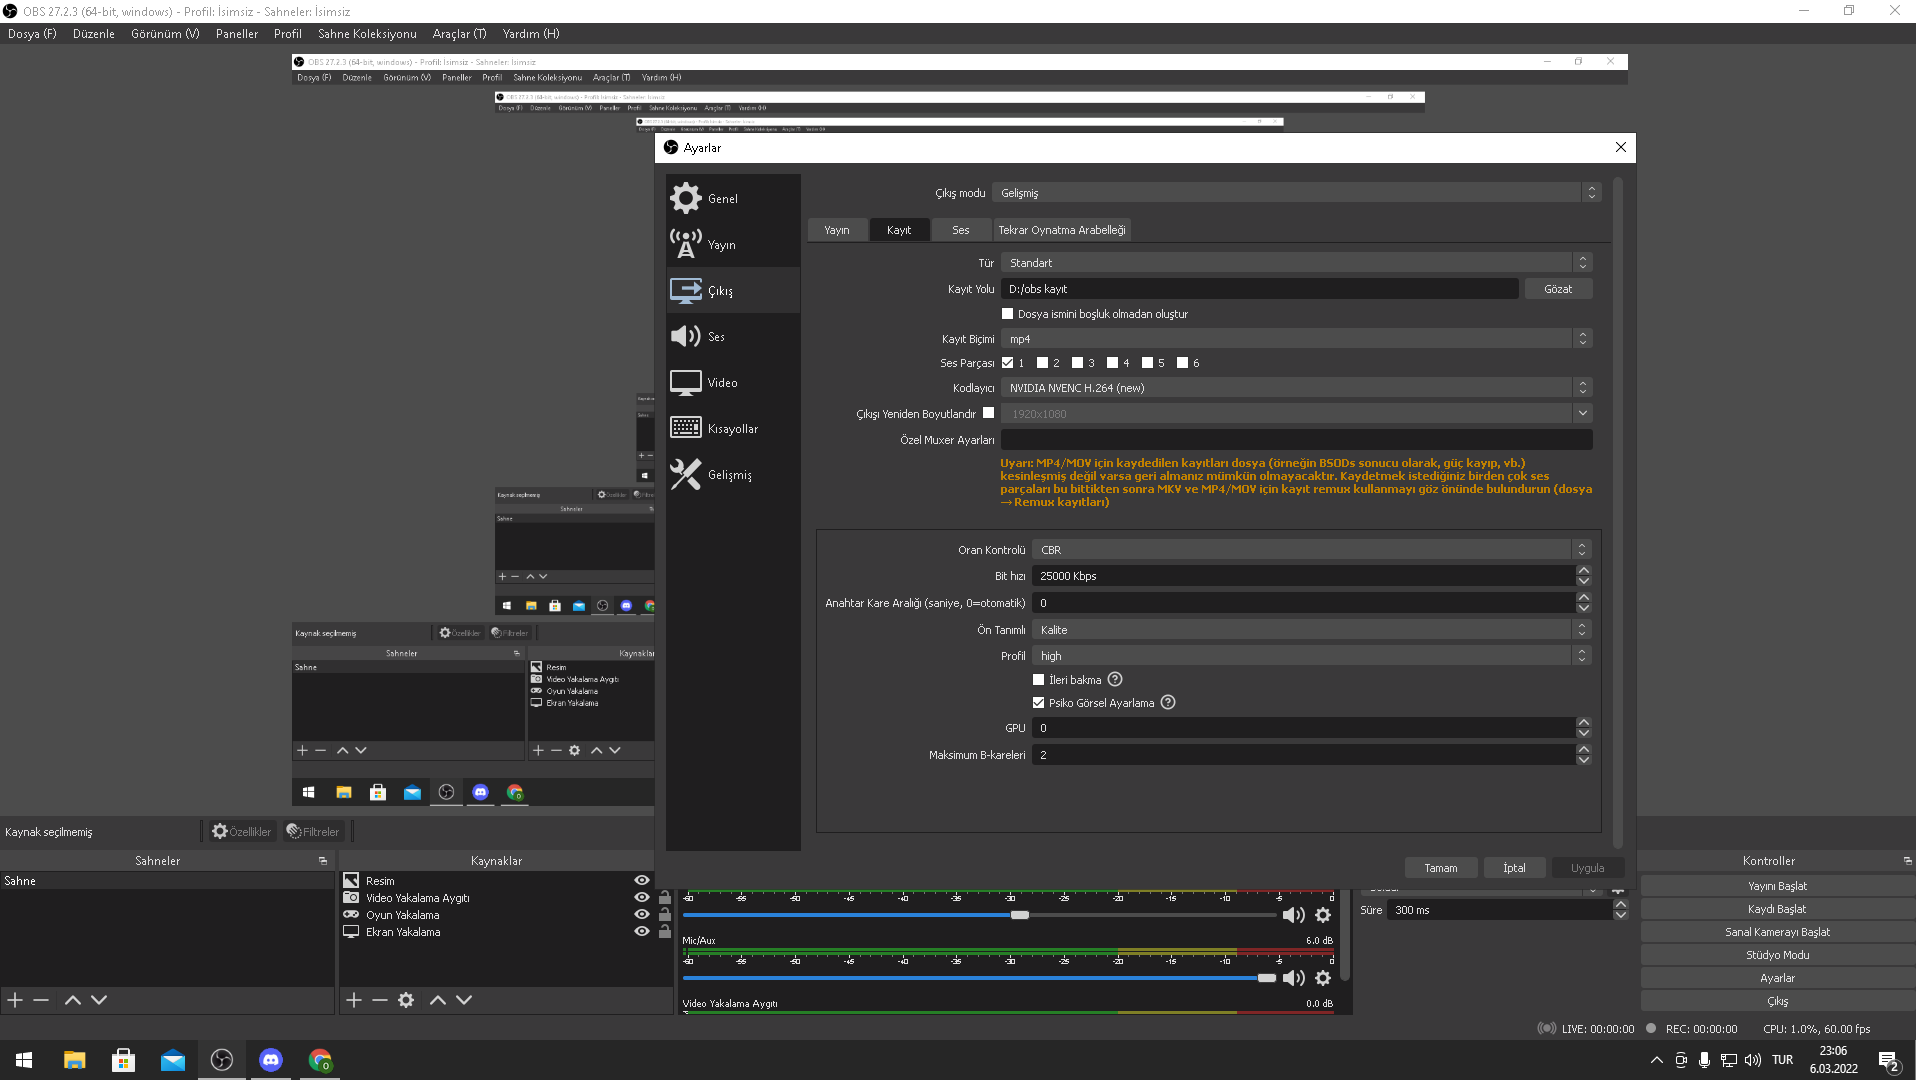
Task: Hide the Ekran Yakalama source
Action: pos(642,931)
